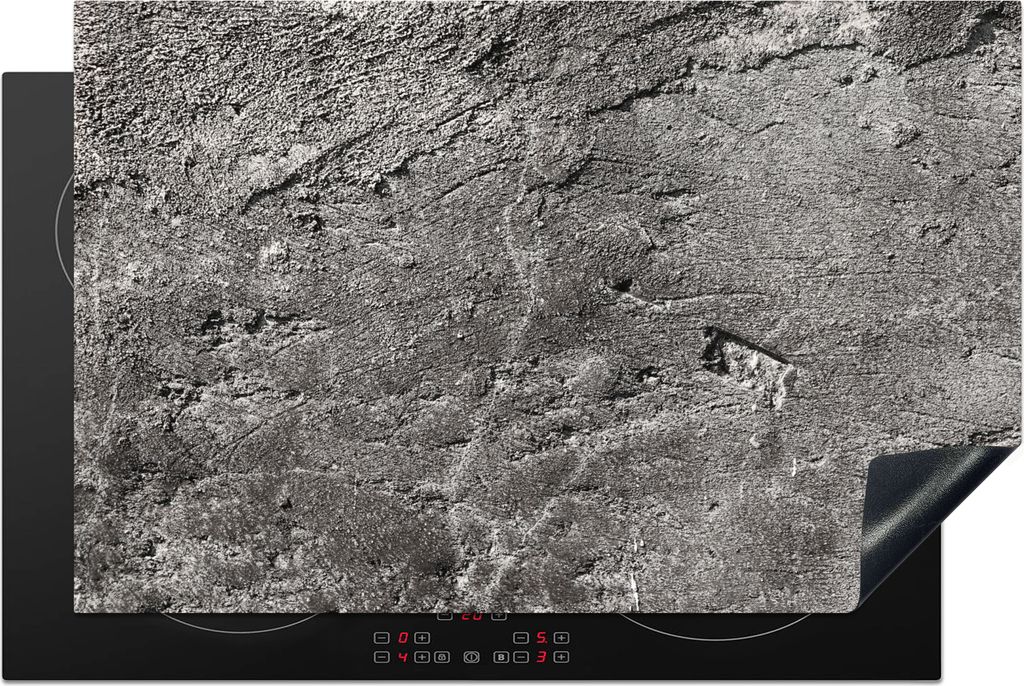
Task: Raise the zone showing level 5
Action: pos(561,638)
